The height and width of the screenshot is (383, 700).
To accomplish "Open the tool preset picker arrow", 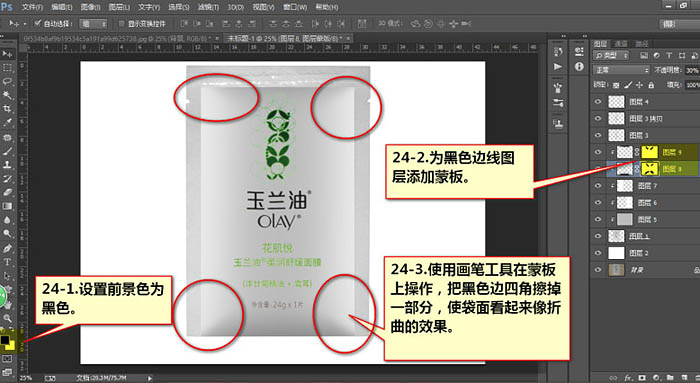I will [25, 24].
